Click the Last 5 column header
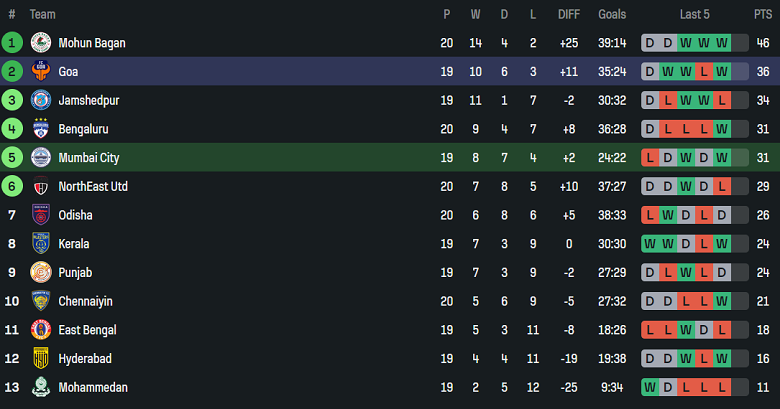The image size is (780, 409). [x=694, y=14]
